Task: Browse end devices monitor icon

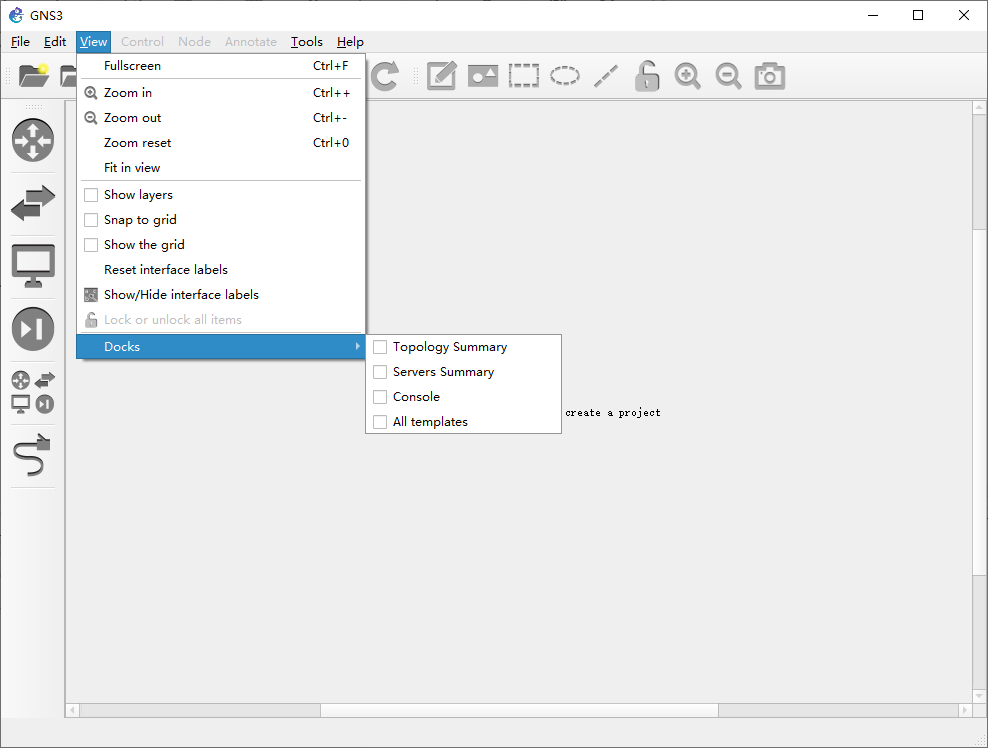Action: tap(33, 266)
